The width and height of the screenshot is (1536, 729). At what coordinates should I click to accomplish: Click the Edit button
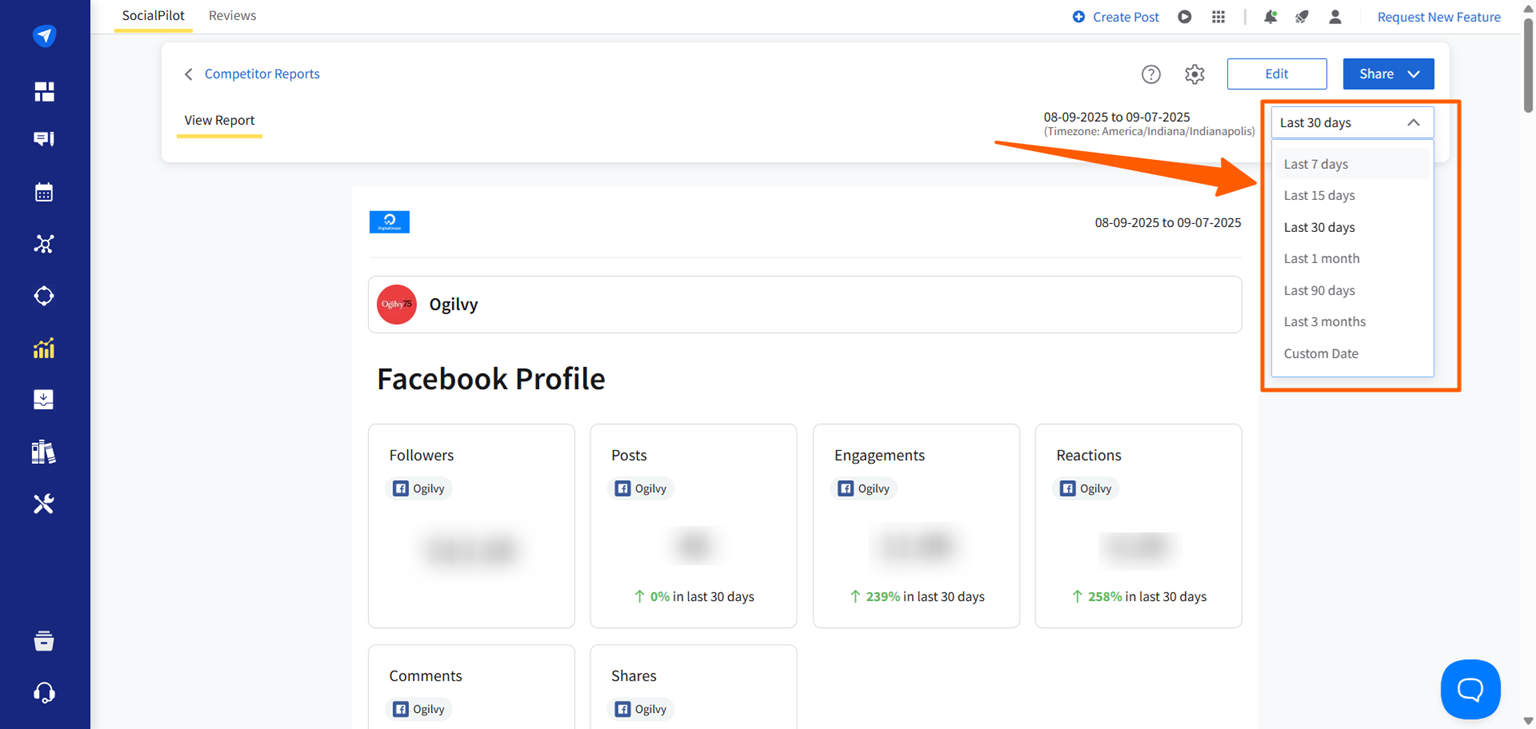1277,74
